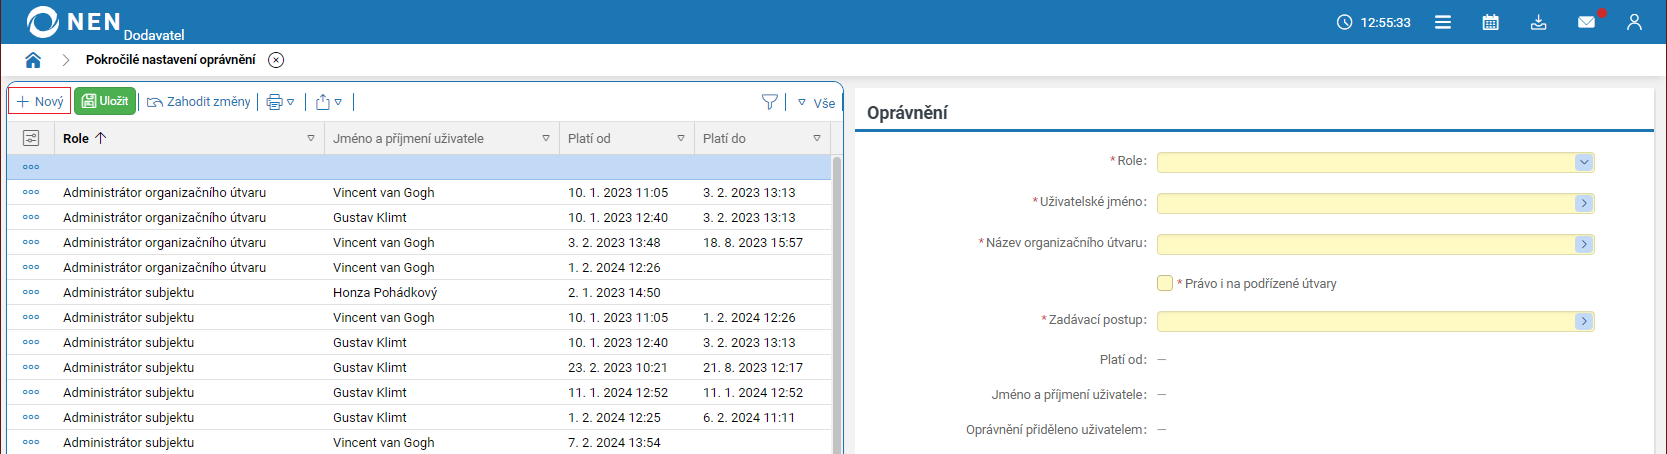
Task: Open row menu for 3. 2. 2023 13:48 row
Action: (31, 242)
